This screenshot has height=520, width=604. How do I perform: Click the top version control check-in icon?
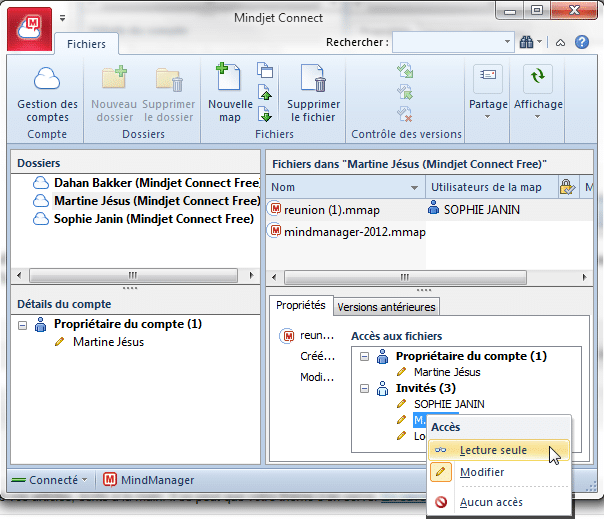[x=405, y=70]
